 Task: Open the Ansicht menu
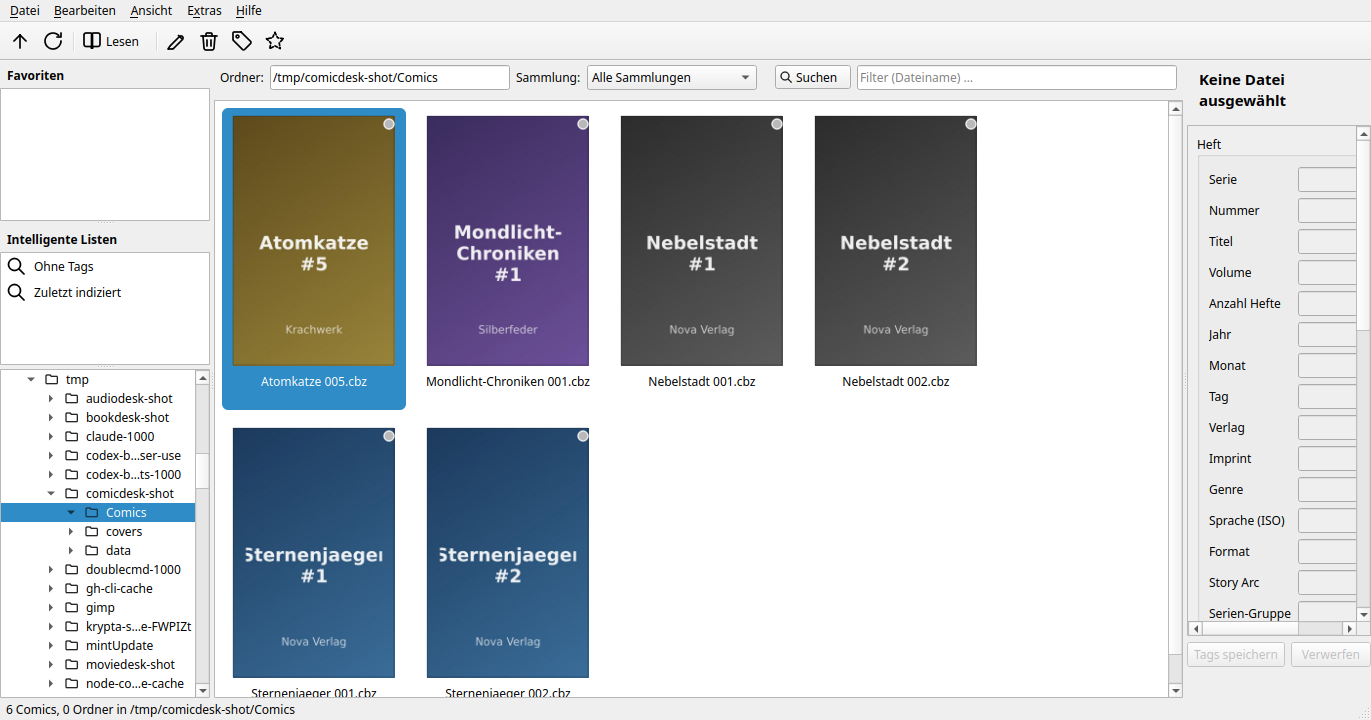pos(151,10)
